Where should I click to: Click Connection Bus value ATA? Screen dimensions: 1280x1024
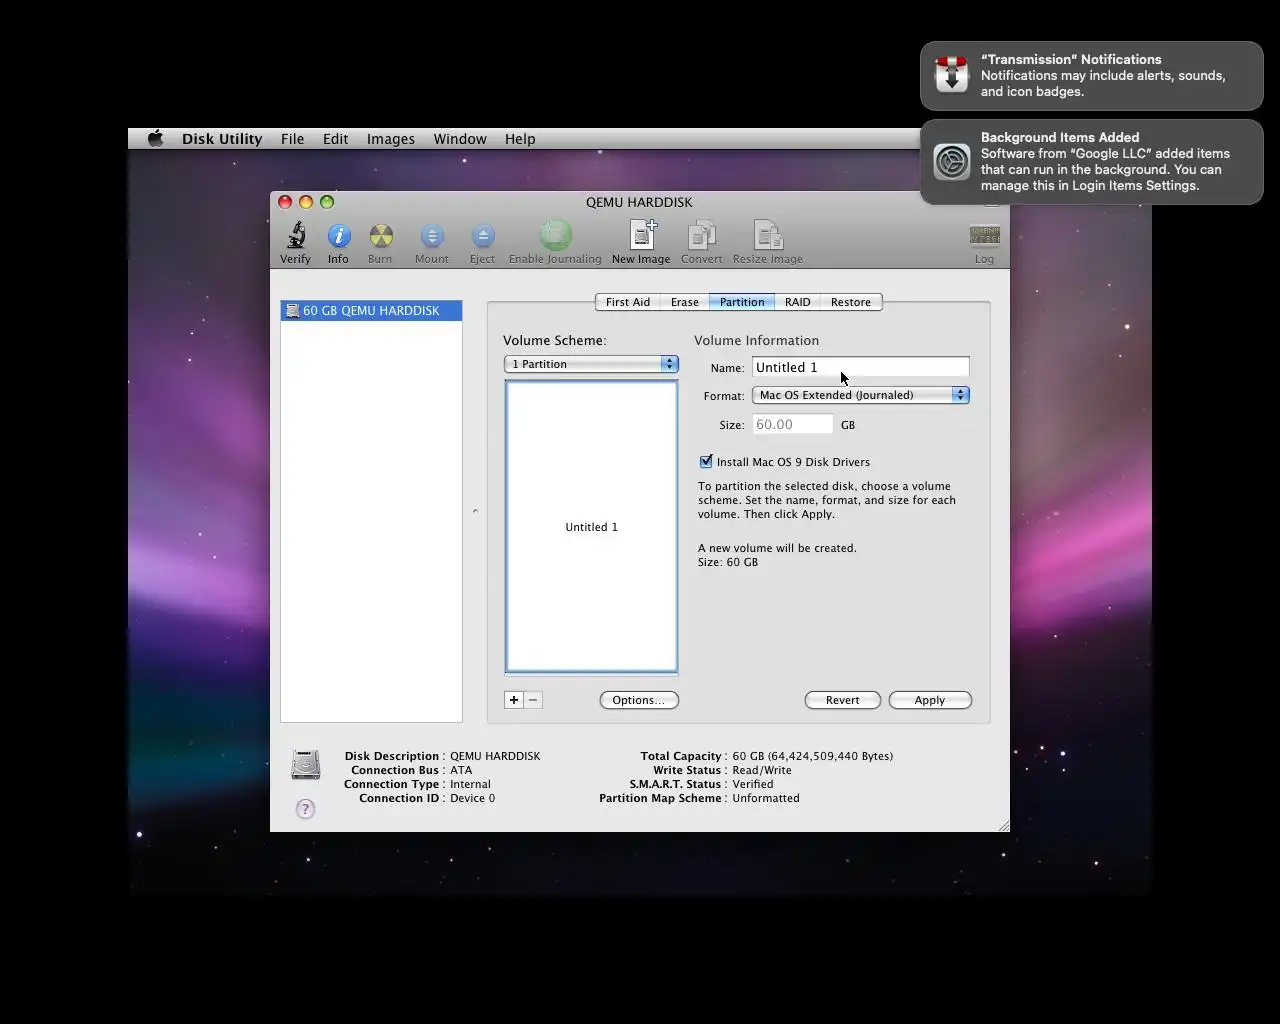click(x=461, y=771)
